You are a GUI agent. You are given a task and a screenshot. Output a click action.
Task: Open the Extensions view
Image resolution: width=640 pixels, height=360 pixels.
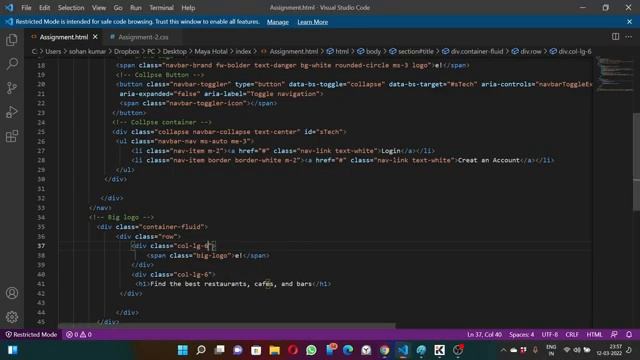[12, 136]
